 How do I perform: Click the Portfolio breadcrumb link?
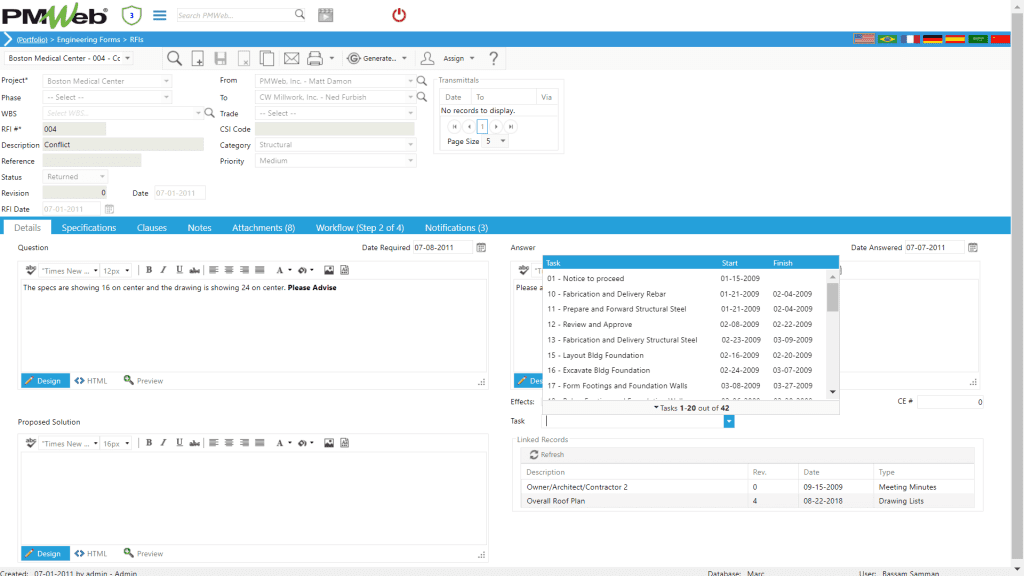(x=32, y=39)
